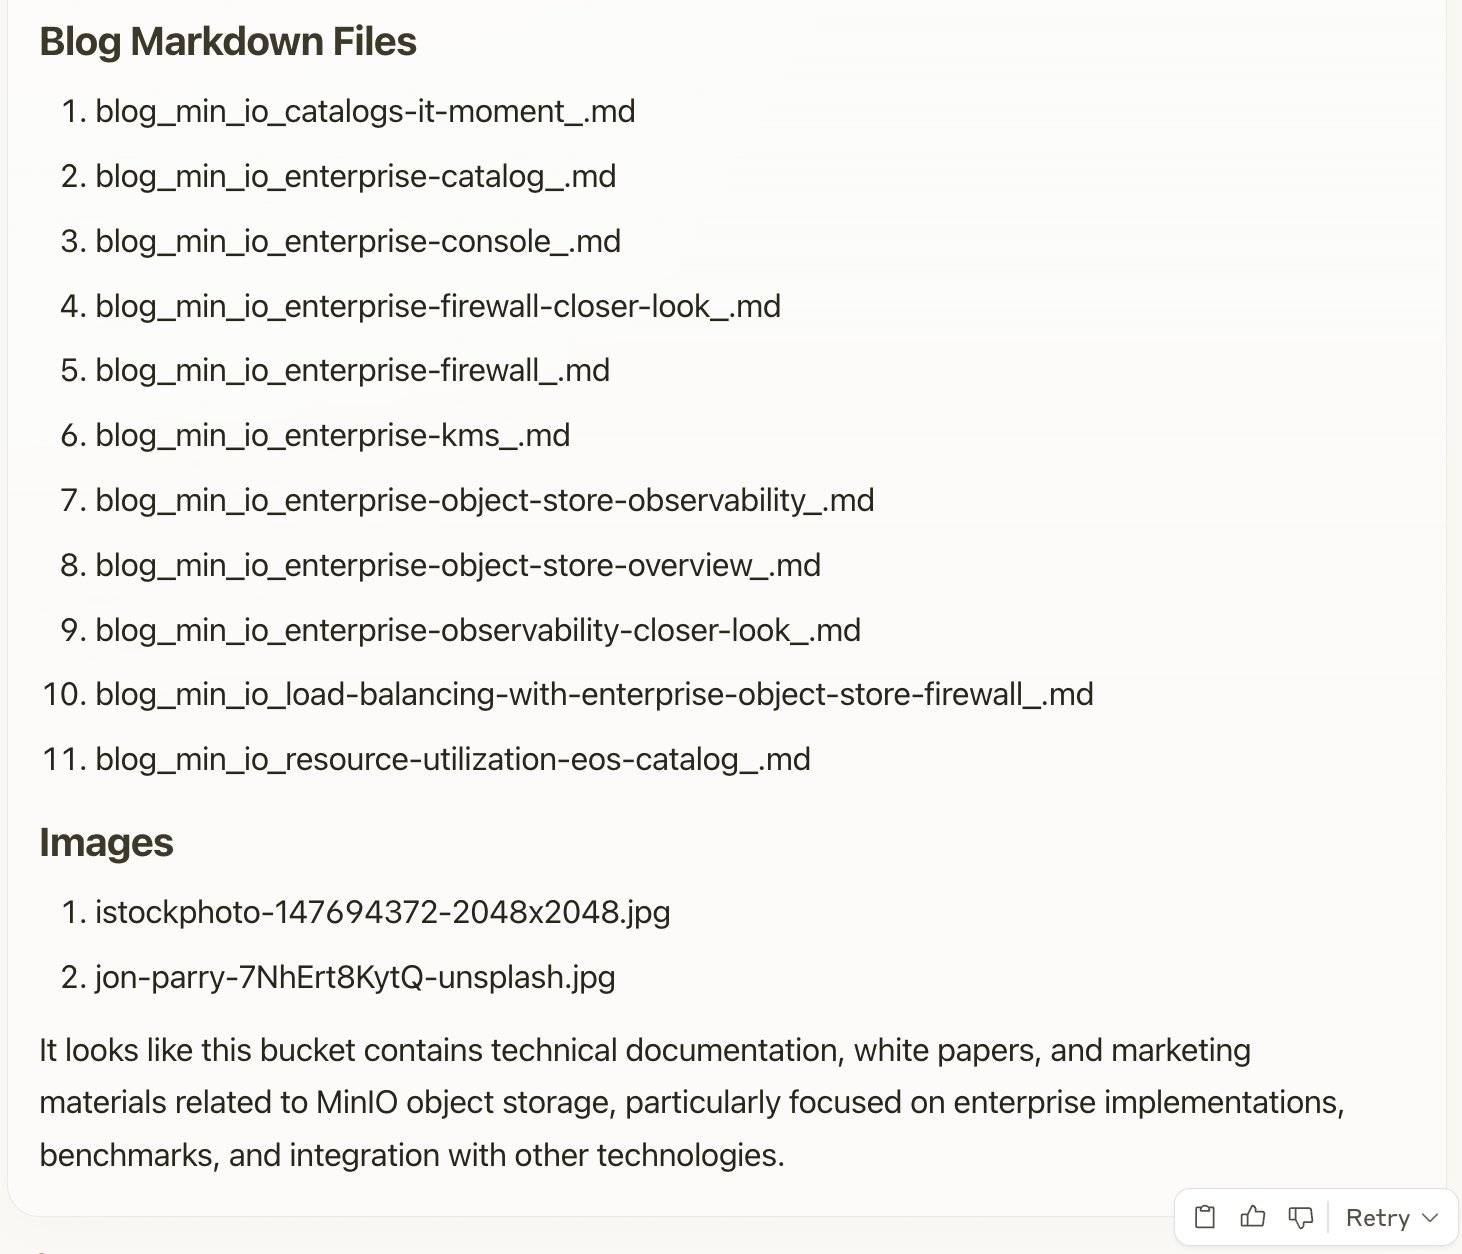Click the negative feedback icon near Retry
Screen dimensions: 1462x1254
tap(1300, 1216)
